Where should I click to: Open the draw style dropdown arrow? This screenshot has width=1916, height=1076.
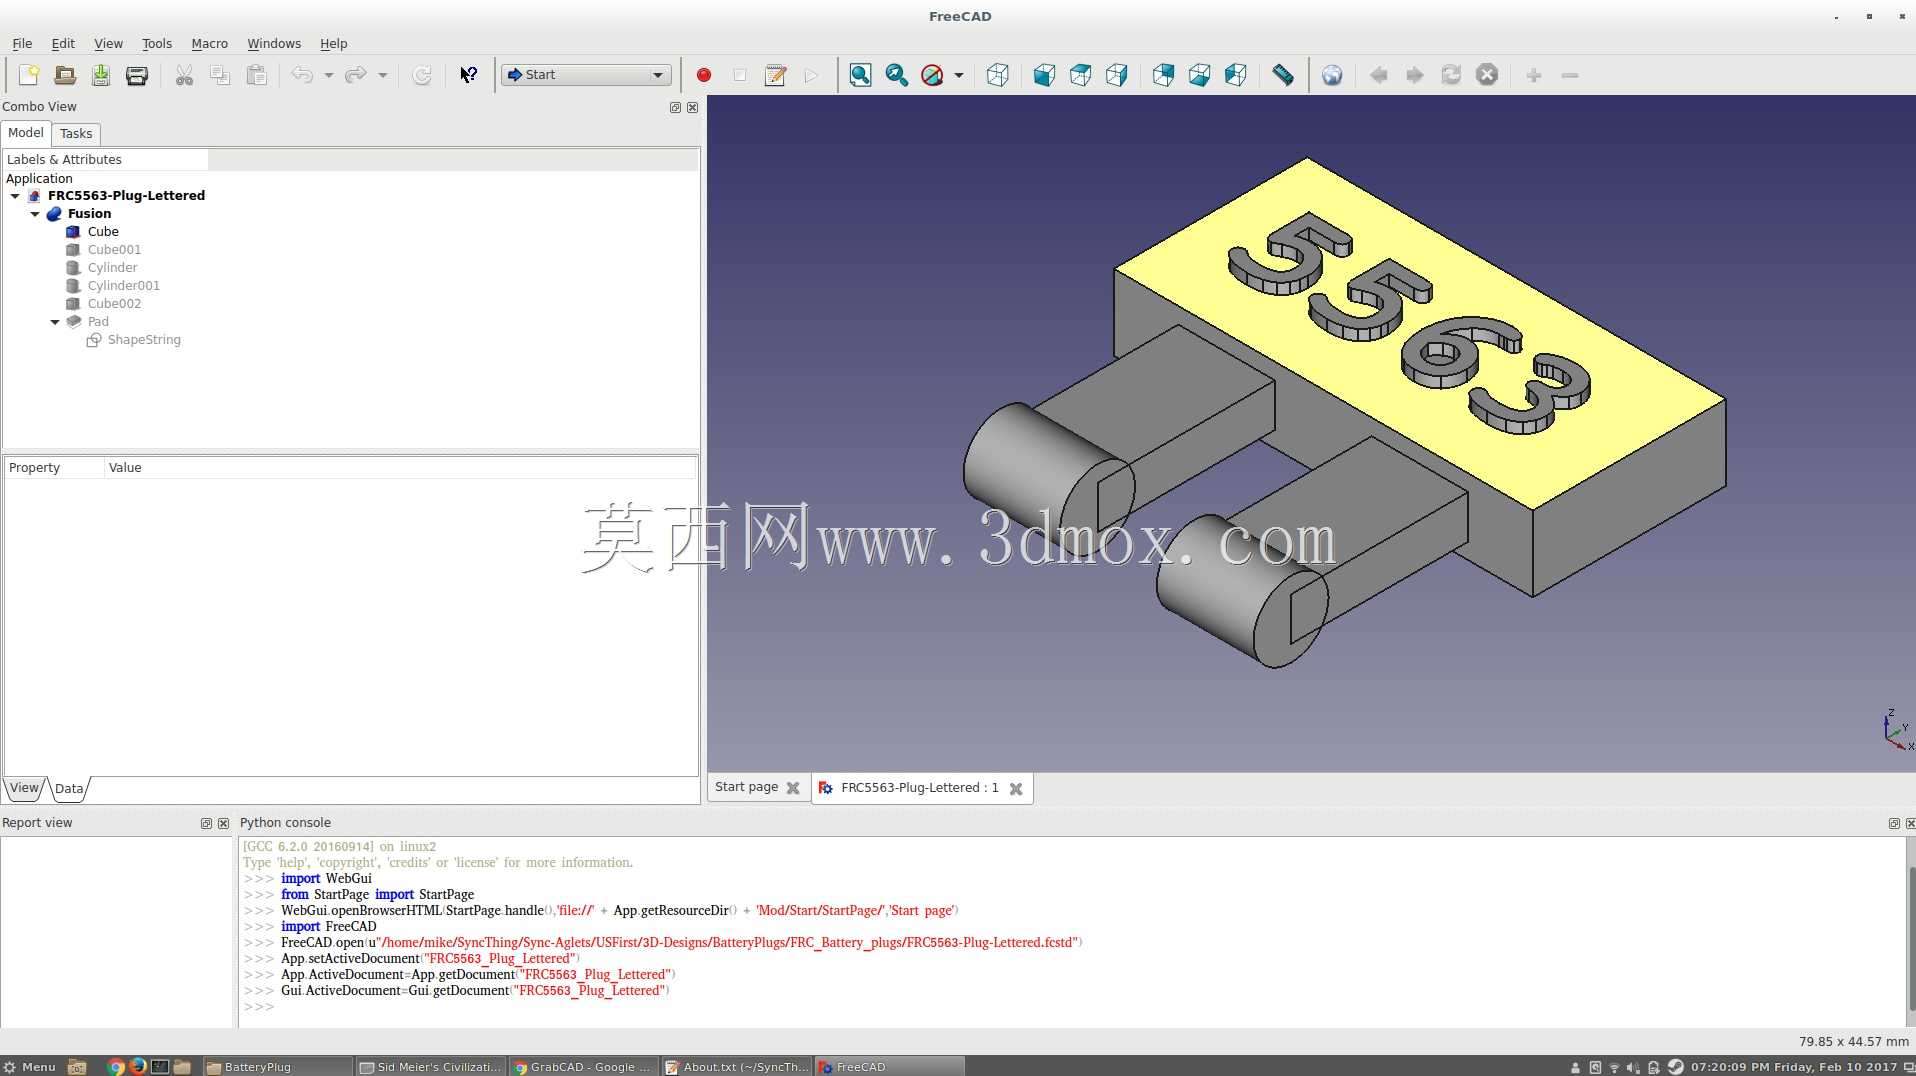[x=958, y=75]
